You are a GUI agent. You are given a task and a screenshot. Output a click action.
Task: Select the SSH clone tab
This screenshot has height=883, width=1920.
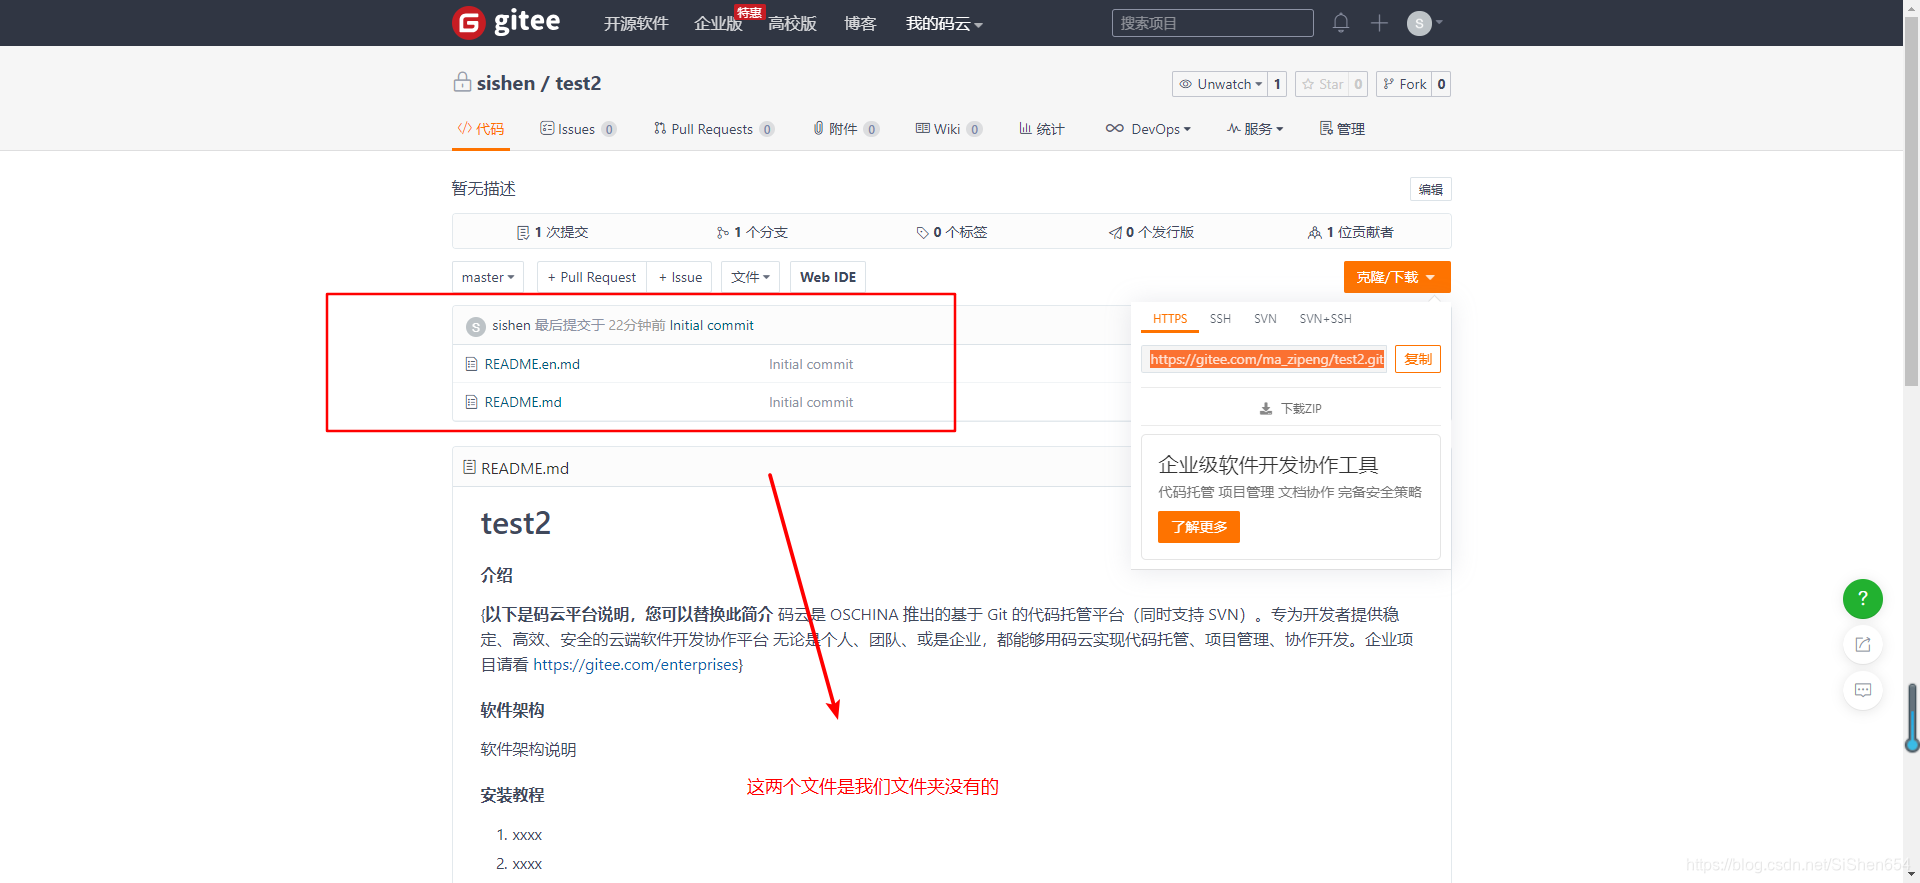pyautogui.click(x=1220, y=319)
